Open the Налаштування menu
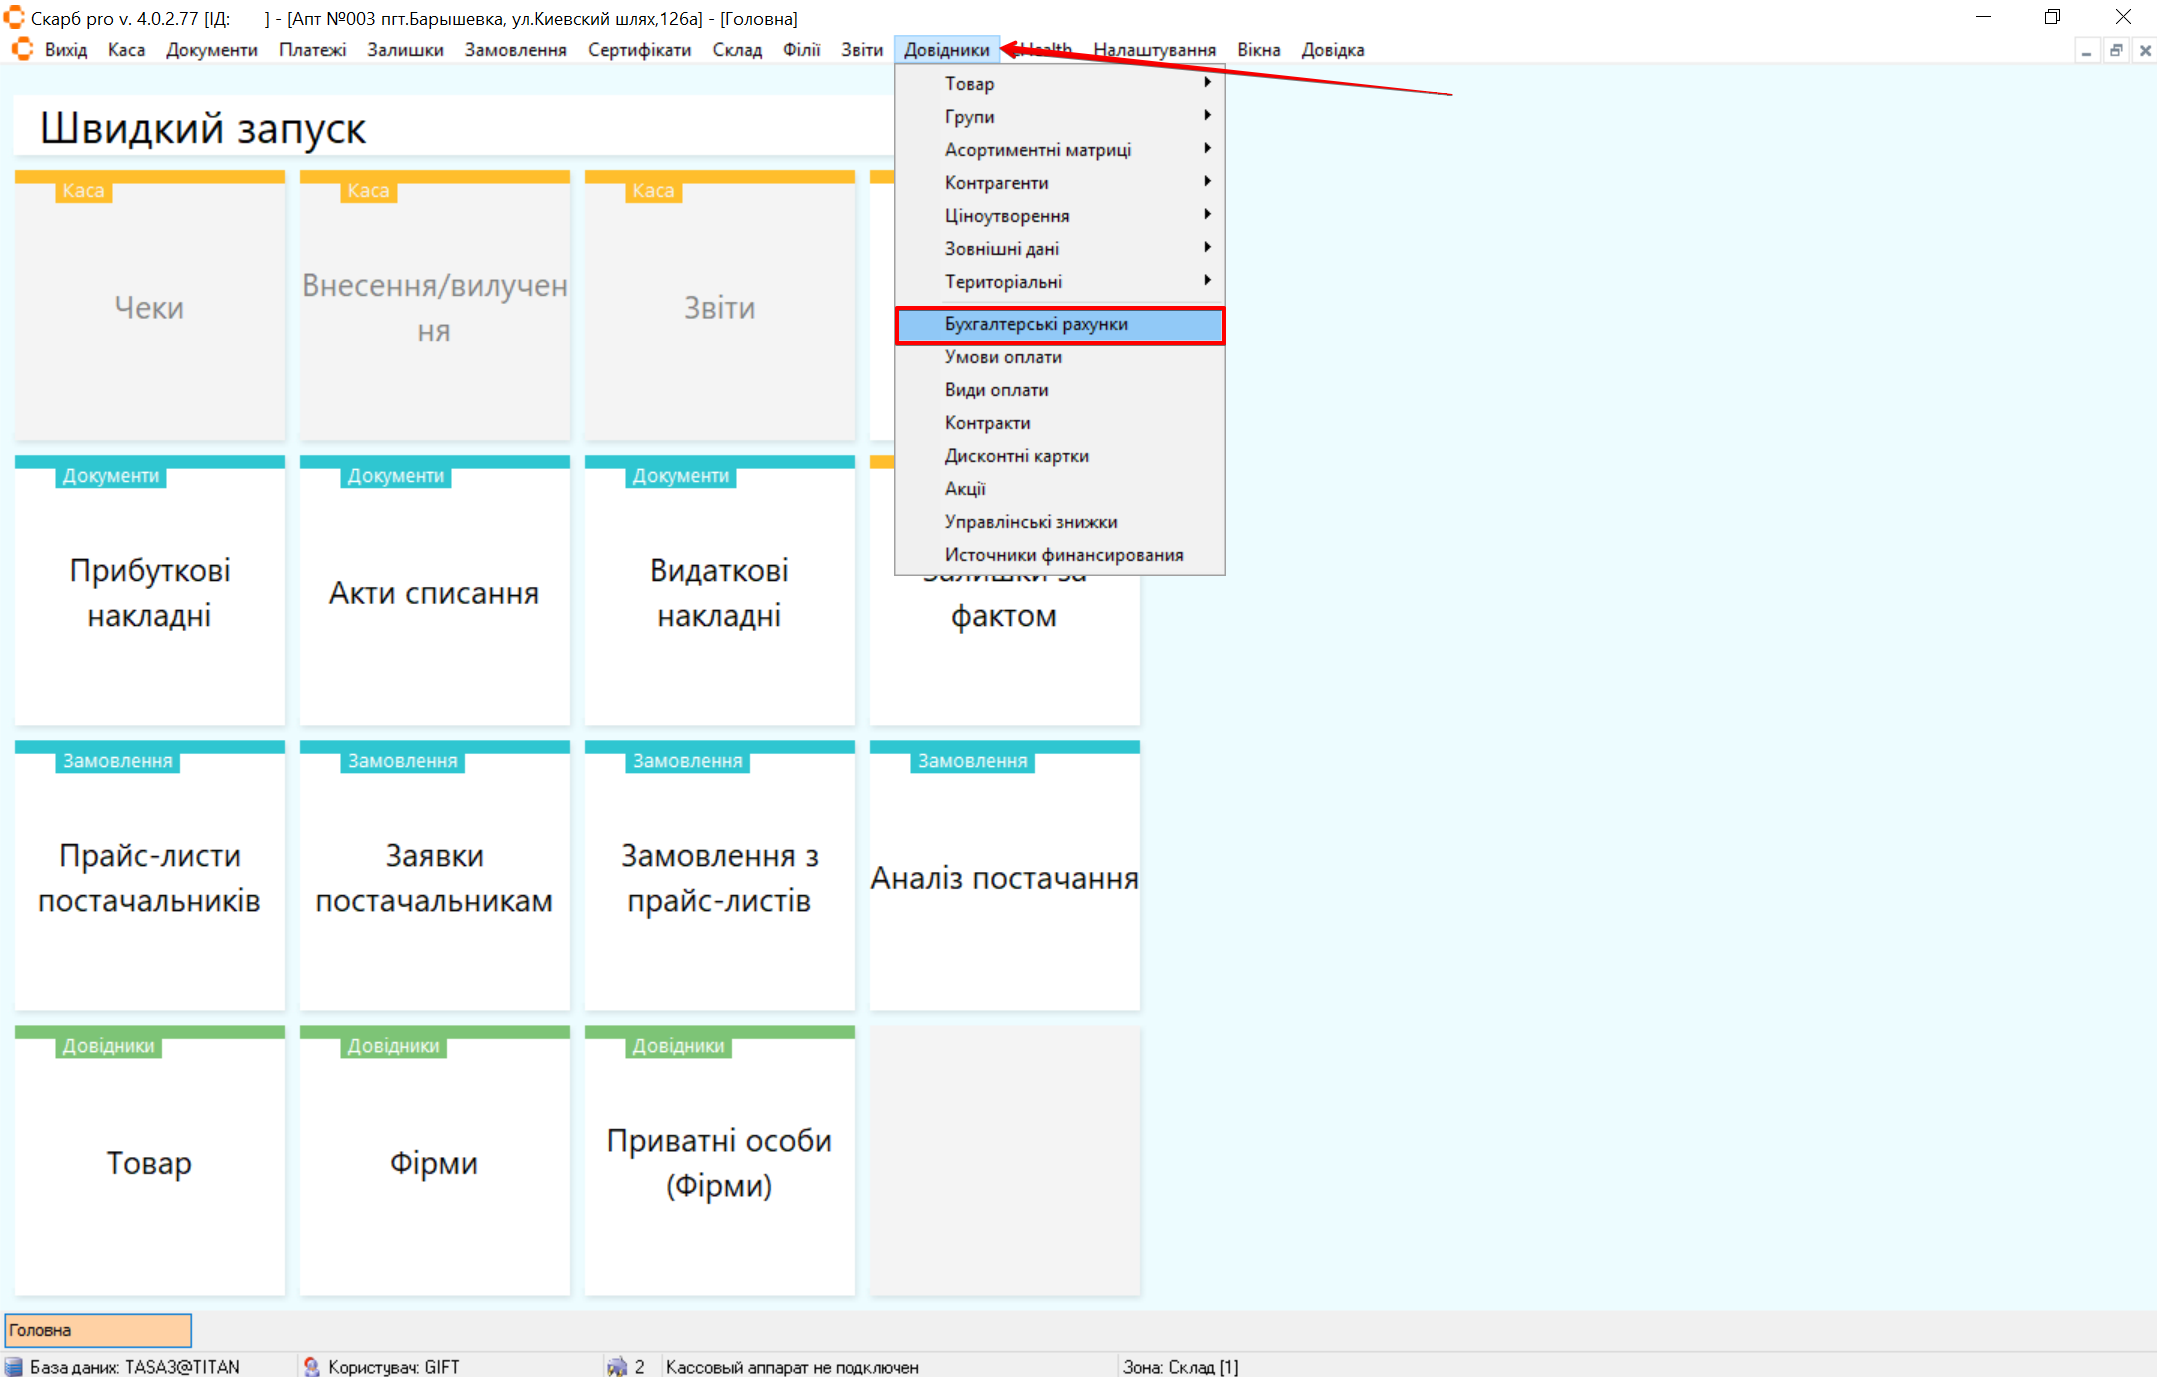This screenshot has height=1377, width=2157. point(1154,50)
